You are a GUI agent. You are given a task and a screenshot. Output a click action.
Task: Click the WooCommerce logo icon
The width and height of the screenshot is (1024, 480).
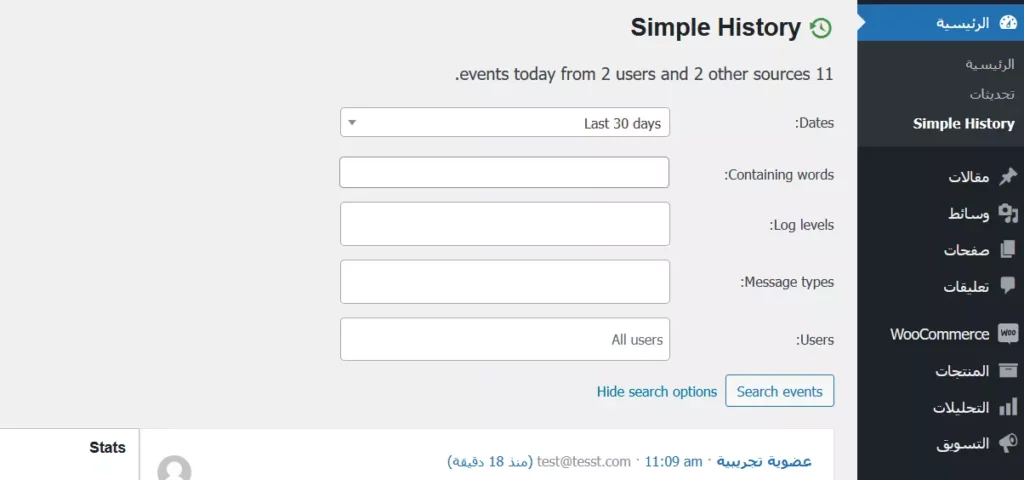[x=1007, y=334]
